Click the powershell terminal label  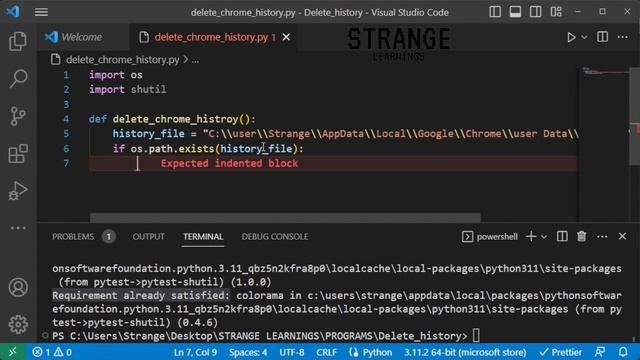[489, 237]
